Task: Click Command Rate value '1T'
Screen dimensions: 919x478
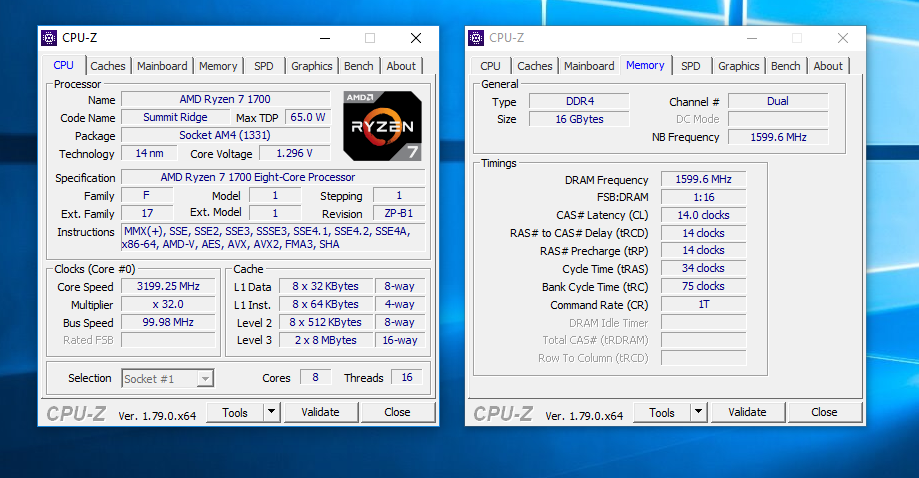Action: [703, 305]
